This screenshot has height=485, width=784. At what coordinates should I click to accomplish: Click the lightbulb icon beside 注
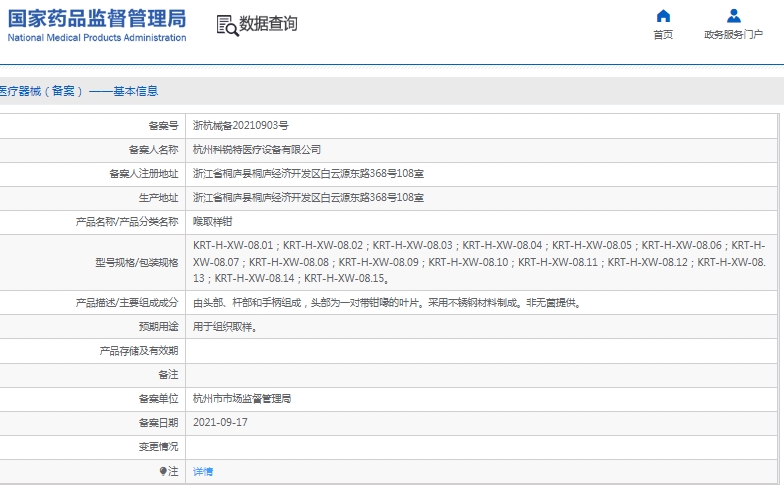click(162, 471)
